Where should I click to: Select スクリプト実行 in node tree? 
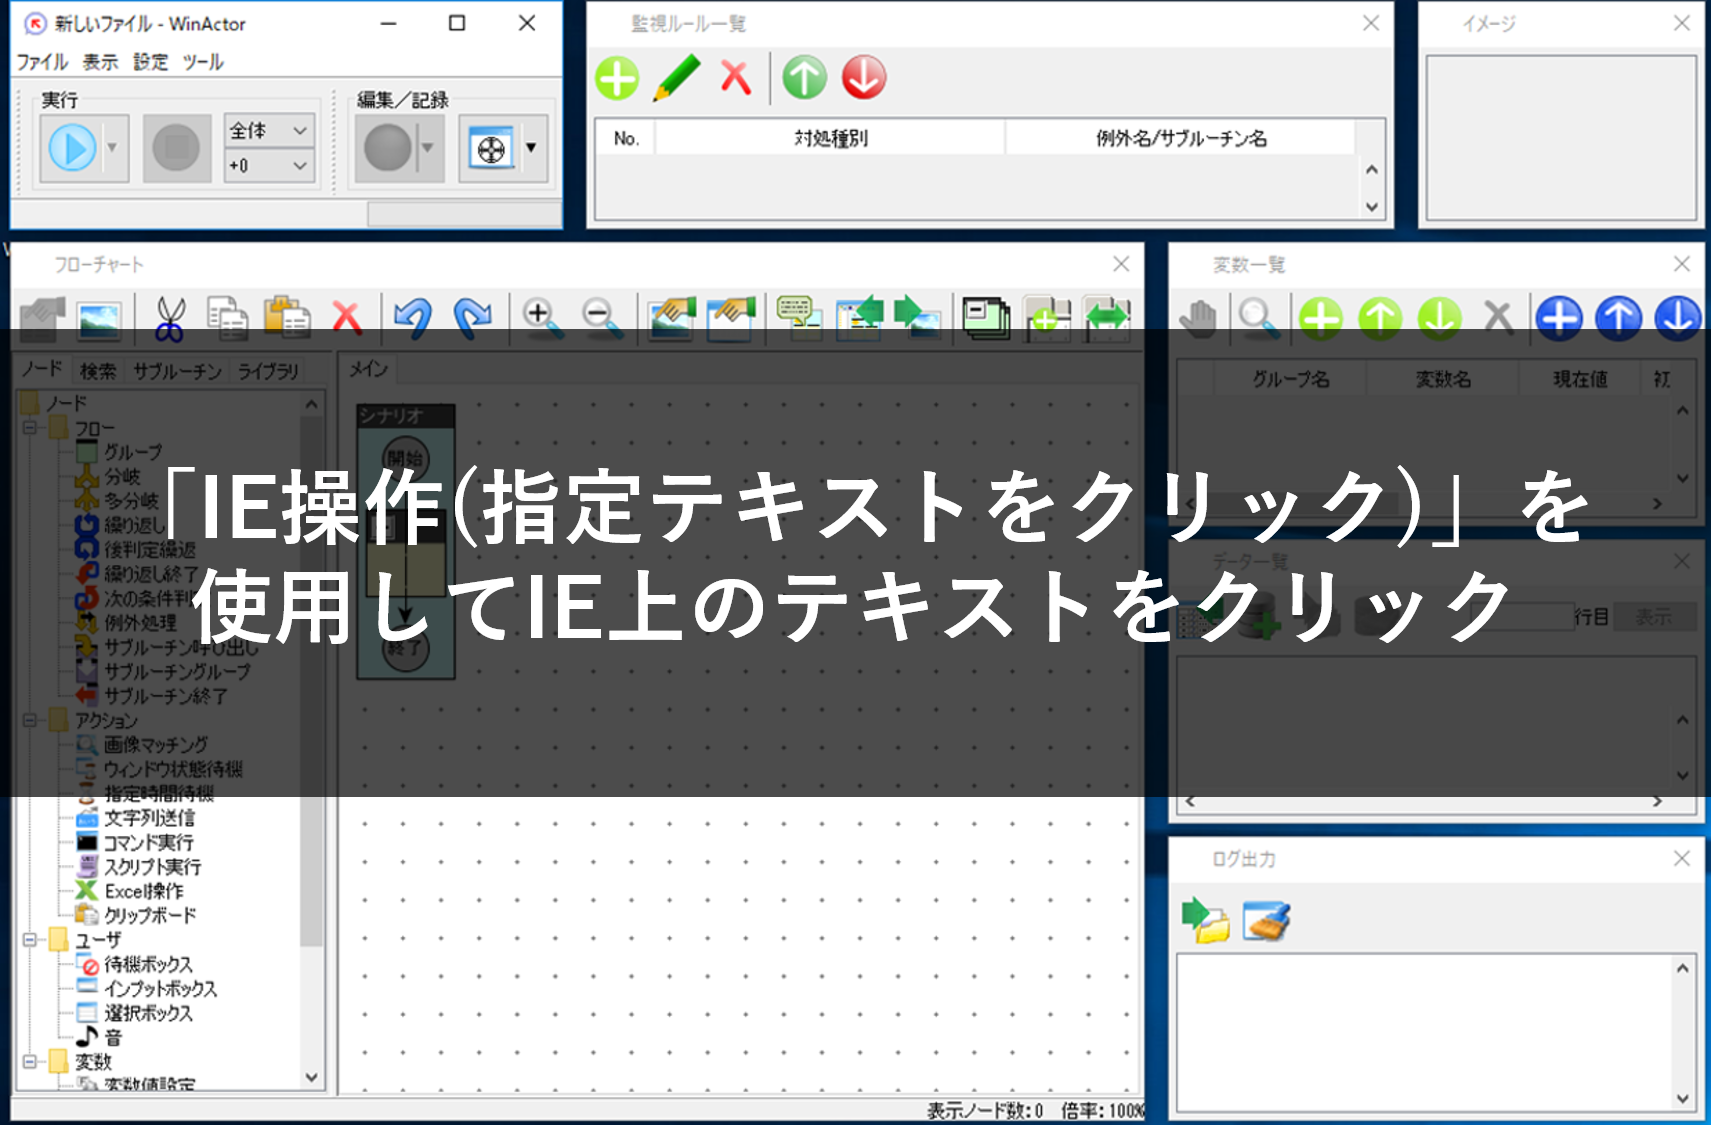153,866
